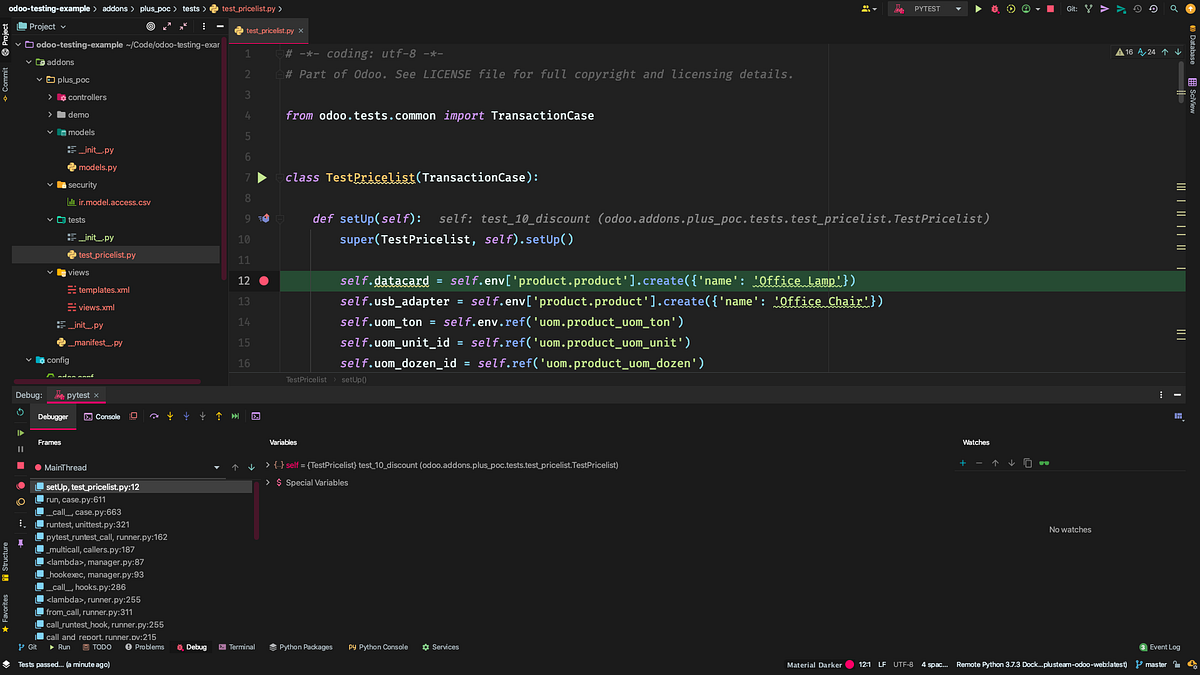Open the Problems tool window
This screenshot has width=1200, height=675.
pyautogui.click(x=143, y=647)
